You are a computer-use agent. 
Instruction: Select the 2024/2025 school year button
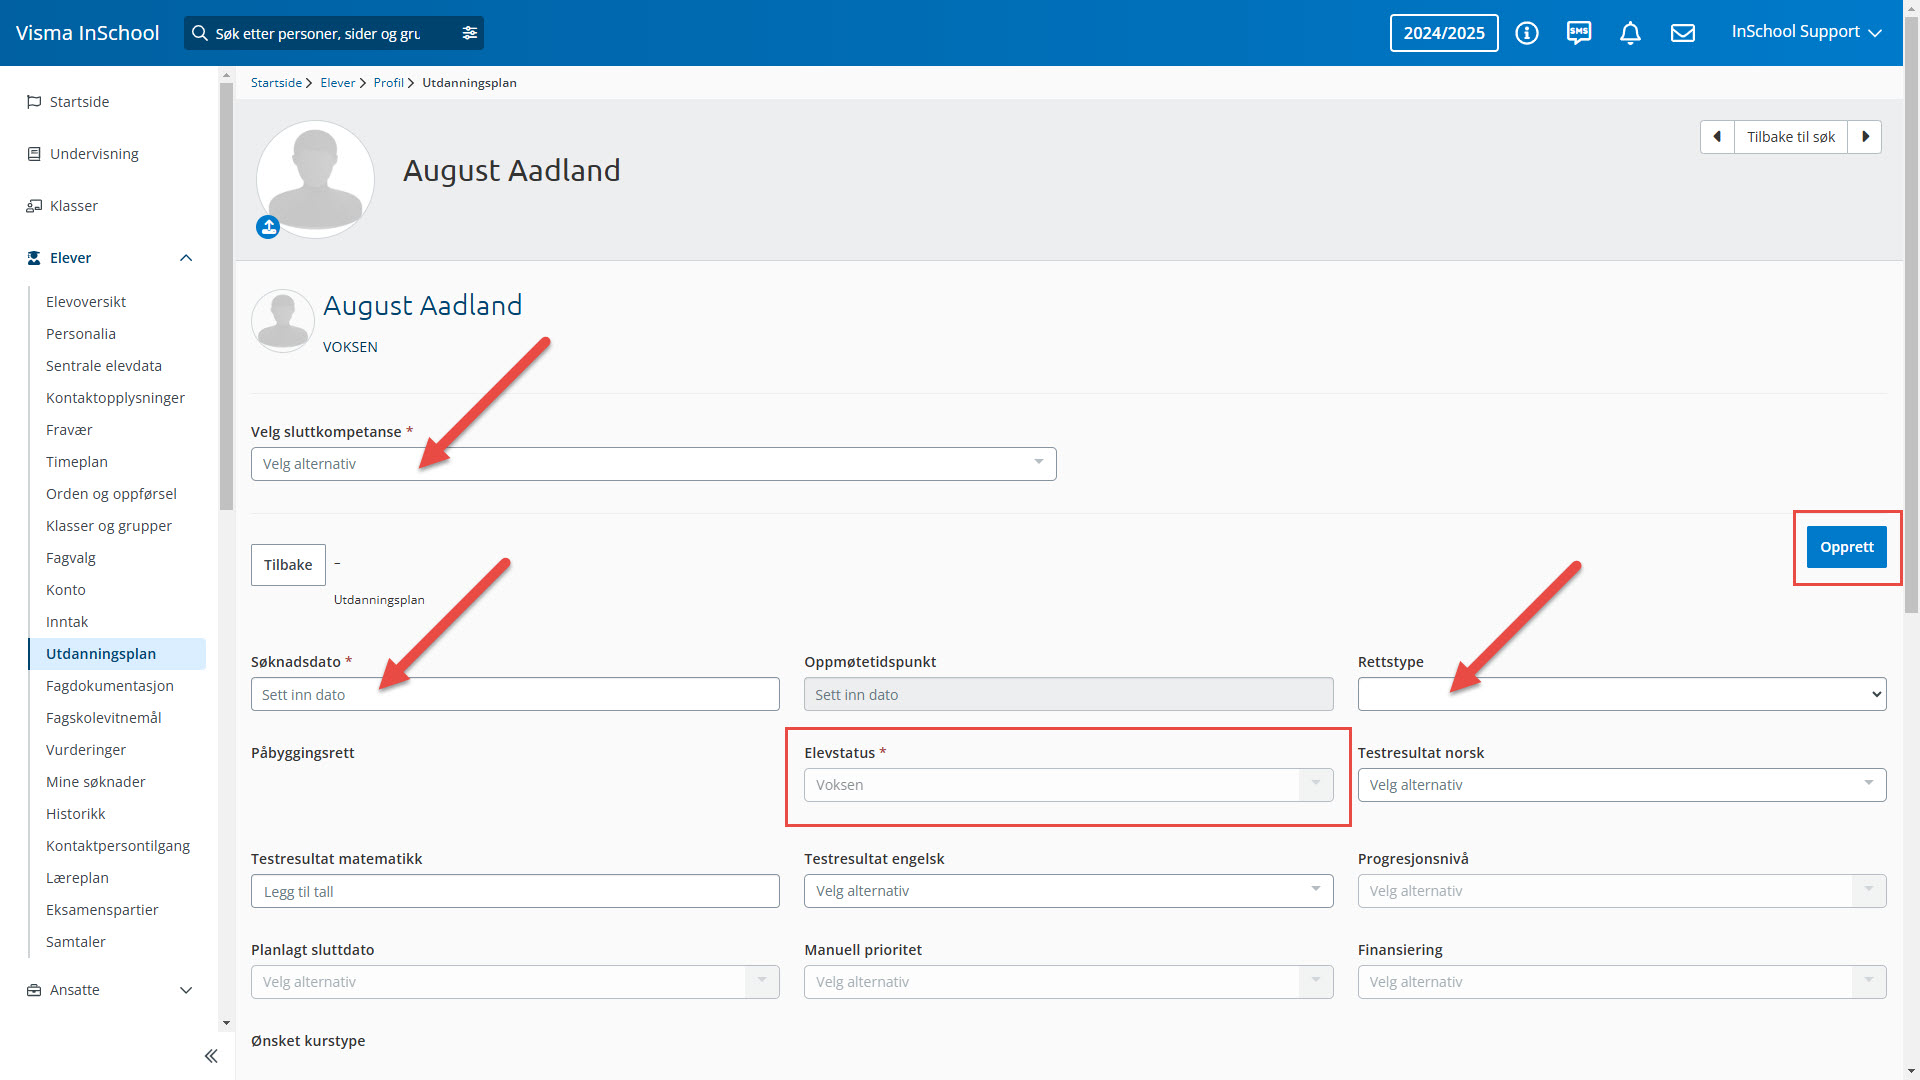1443,33
